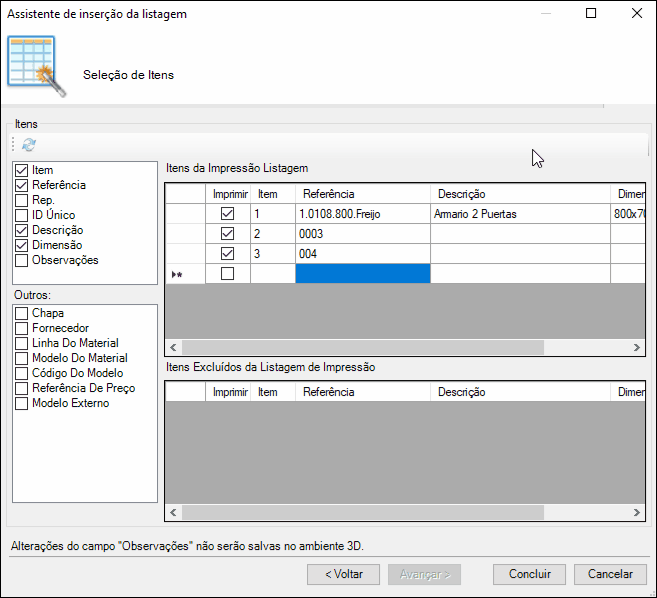Enable the ID Único checkbox
Viewport: 657px width, 598px height.
click(21, 215)
